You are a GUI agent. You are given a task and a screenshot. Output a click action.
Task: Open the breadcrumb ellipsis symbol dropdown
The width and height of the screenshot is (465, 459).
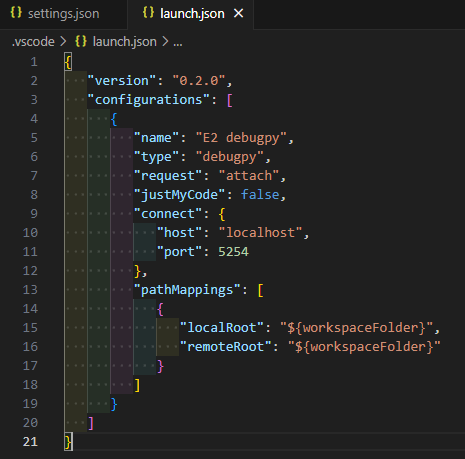pos(178,43)
